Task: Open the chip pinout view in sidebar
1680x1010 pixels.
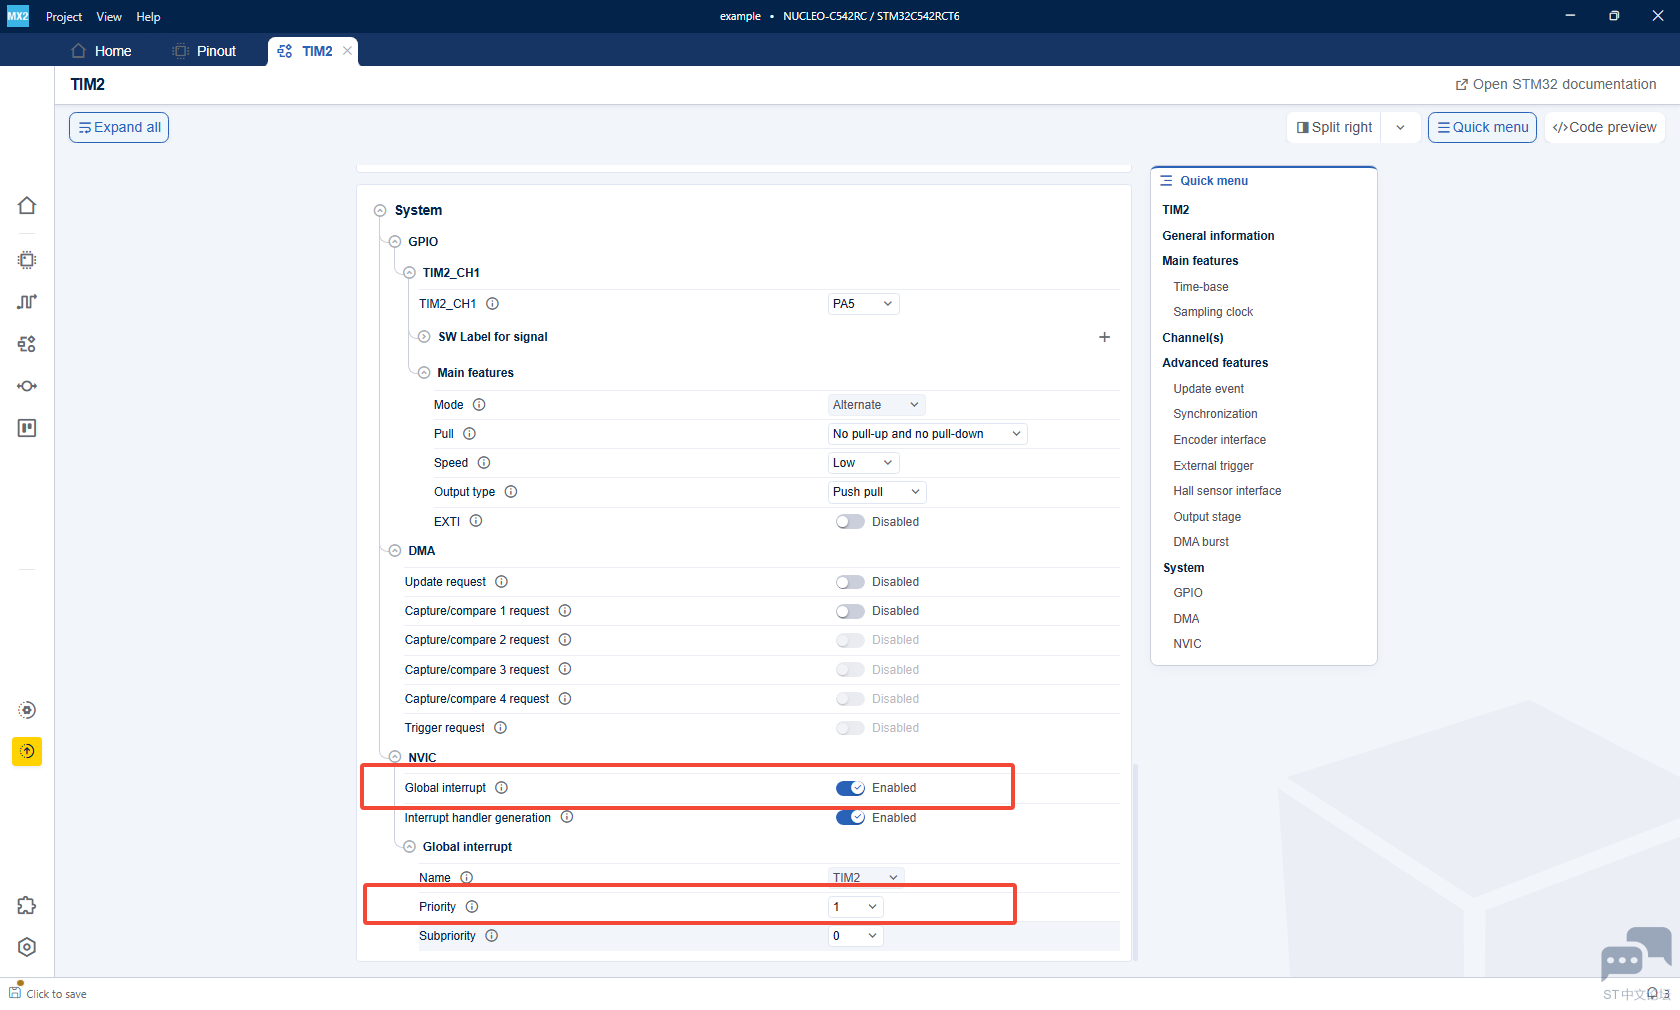Action: tap(27, 260)
